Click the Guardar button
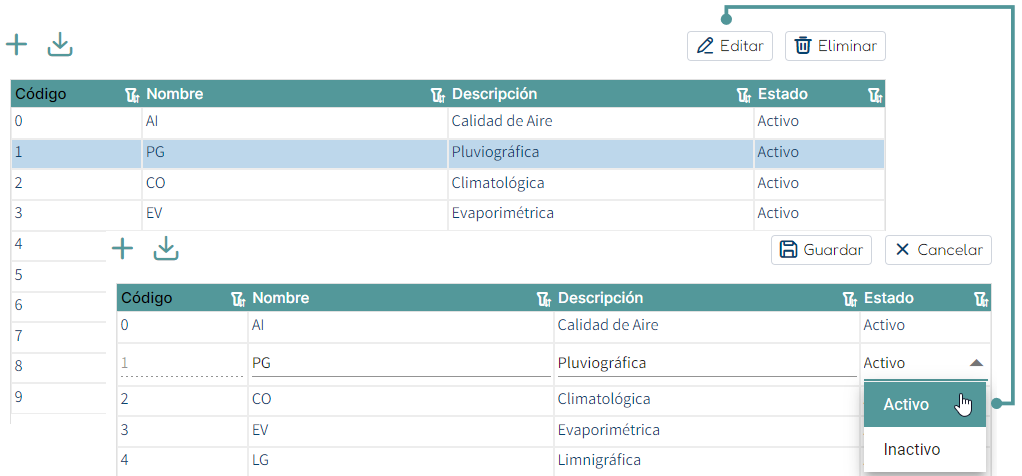Screen dimensions: 1022x476 coord(821,250)
